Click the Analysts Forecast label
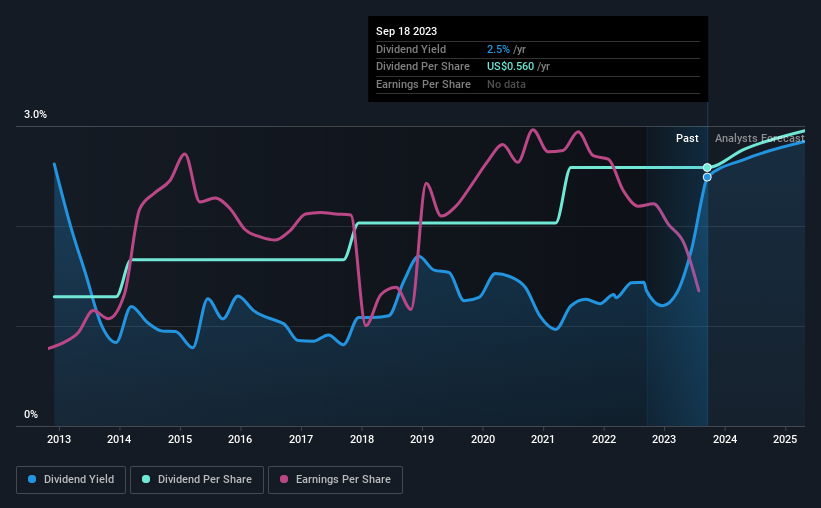This screenshot has height=508, width=821. (x=760, y=138)
